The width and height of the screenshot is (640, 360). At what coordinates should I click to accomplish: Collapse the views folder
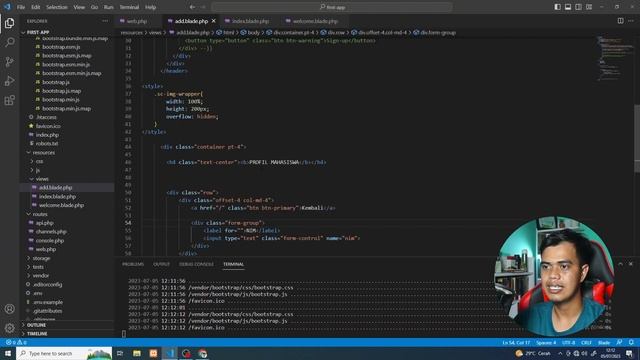(42, 179)
